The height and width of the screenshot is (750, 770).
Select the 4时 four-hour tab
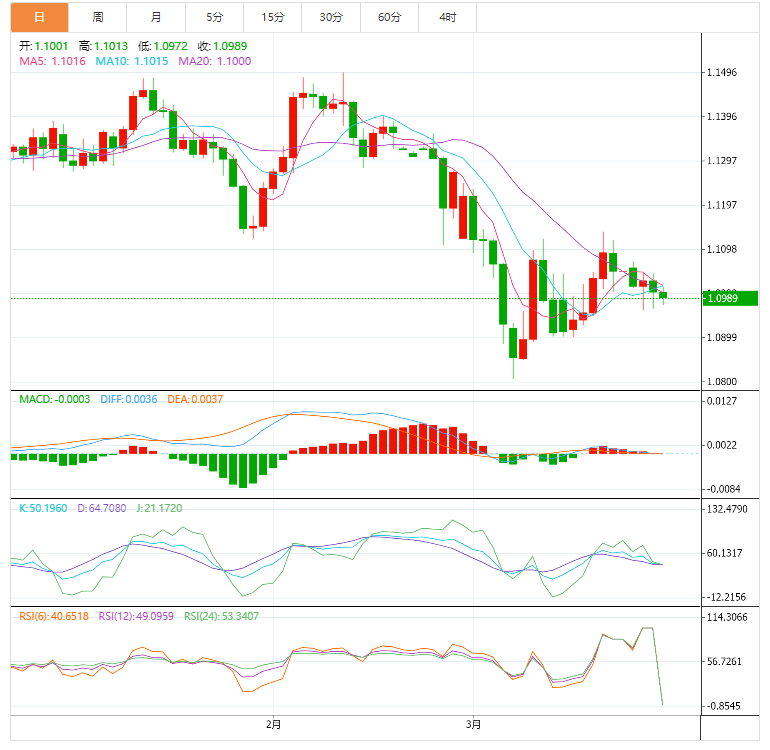click(448, 17)
